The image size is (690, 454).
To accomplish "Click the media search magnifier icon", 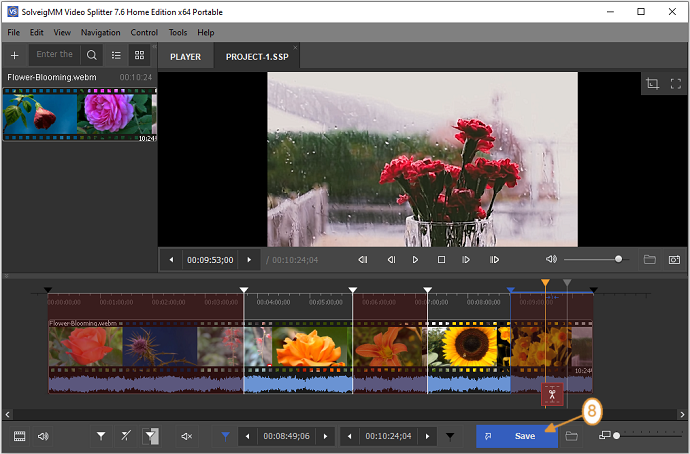I will (x=92, y=55).
